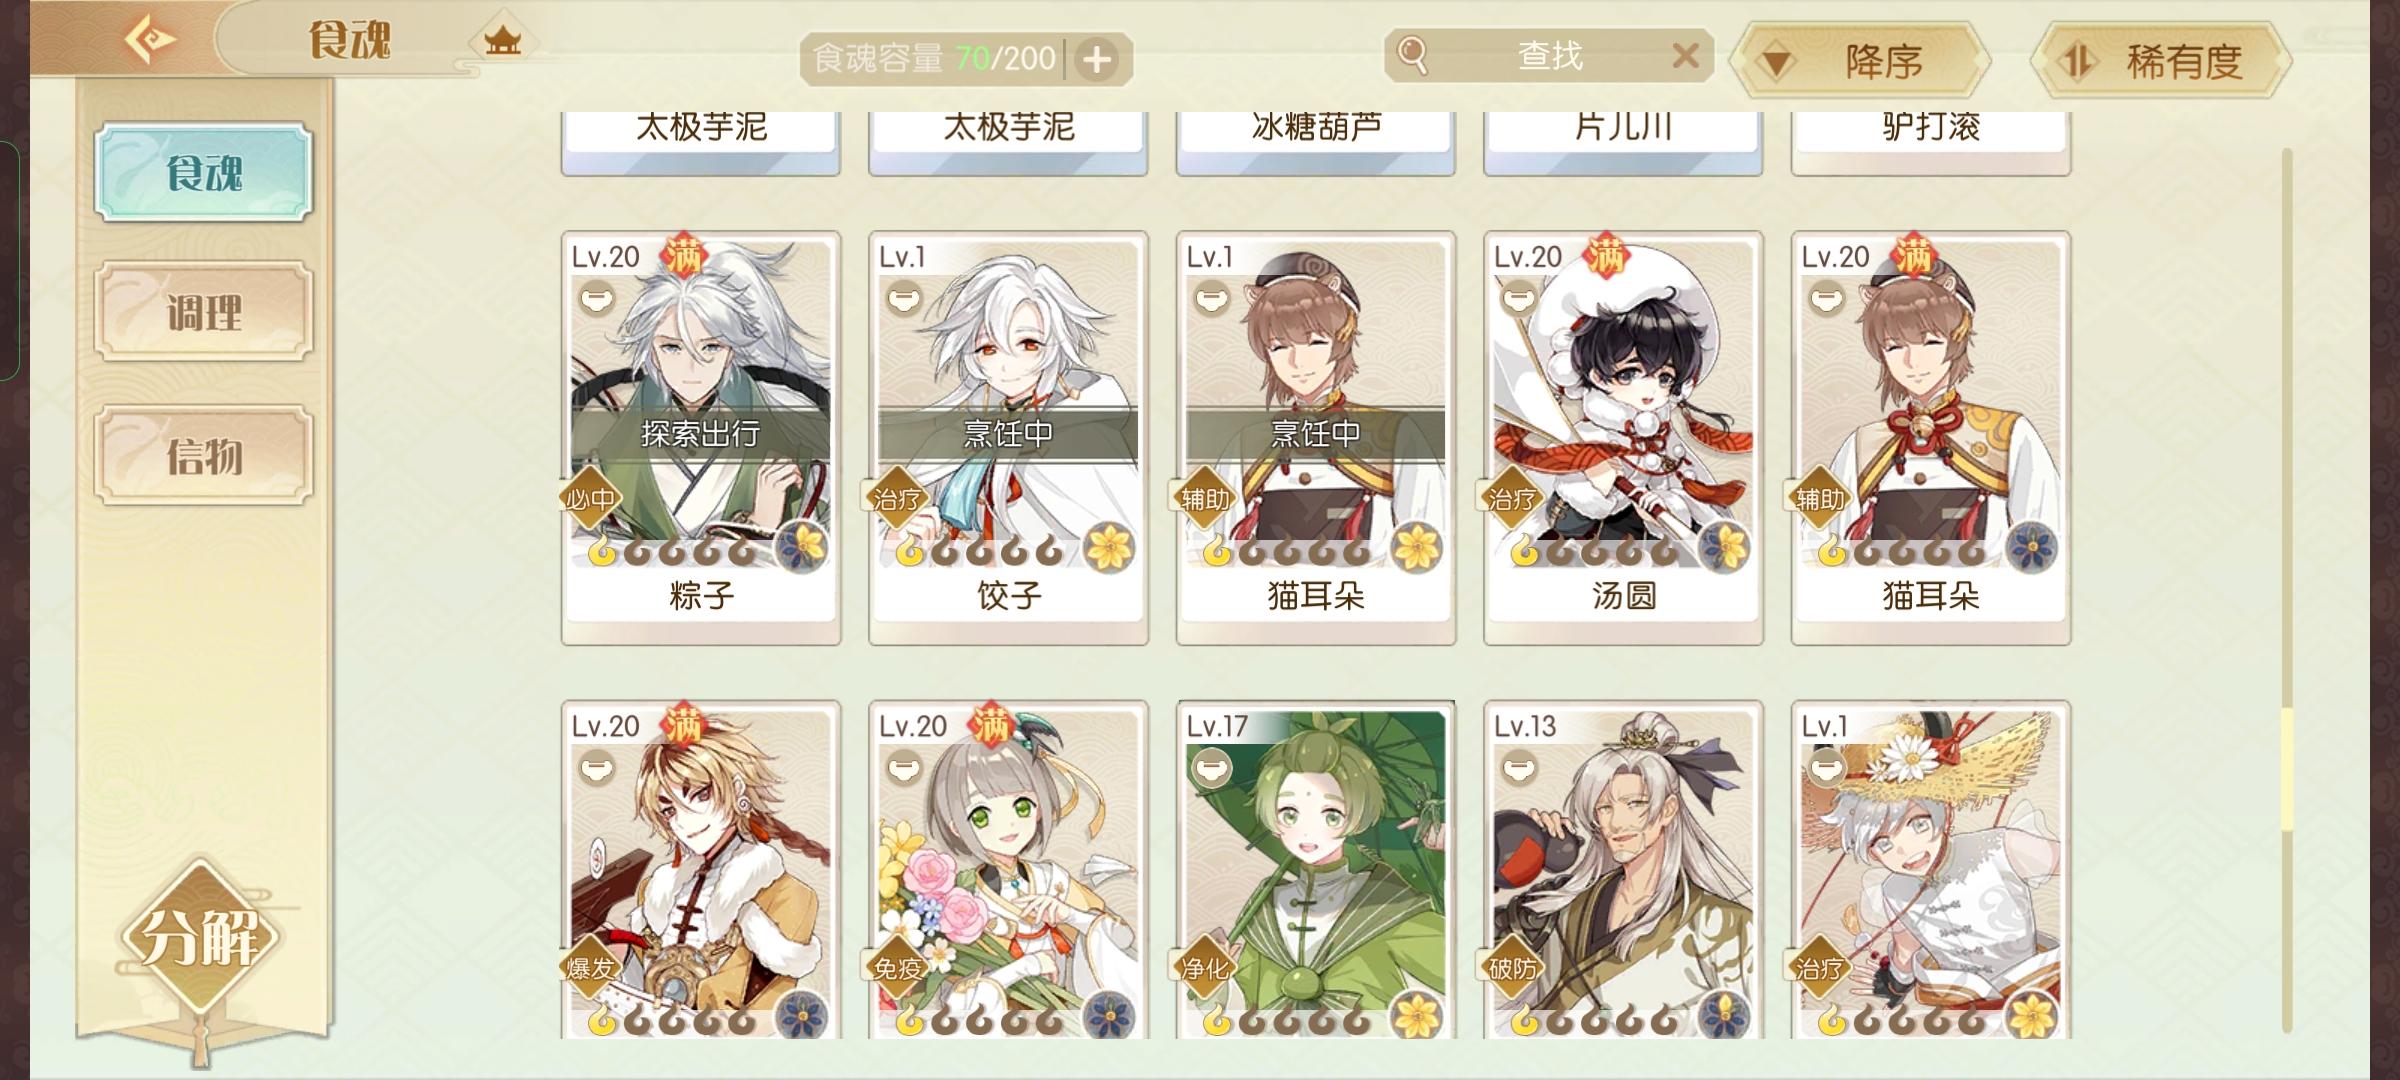This screenshot has height=1080, width=2400.
Task: Clear search with the X icon
Action: tap(1685, 56)
